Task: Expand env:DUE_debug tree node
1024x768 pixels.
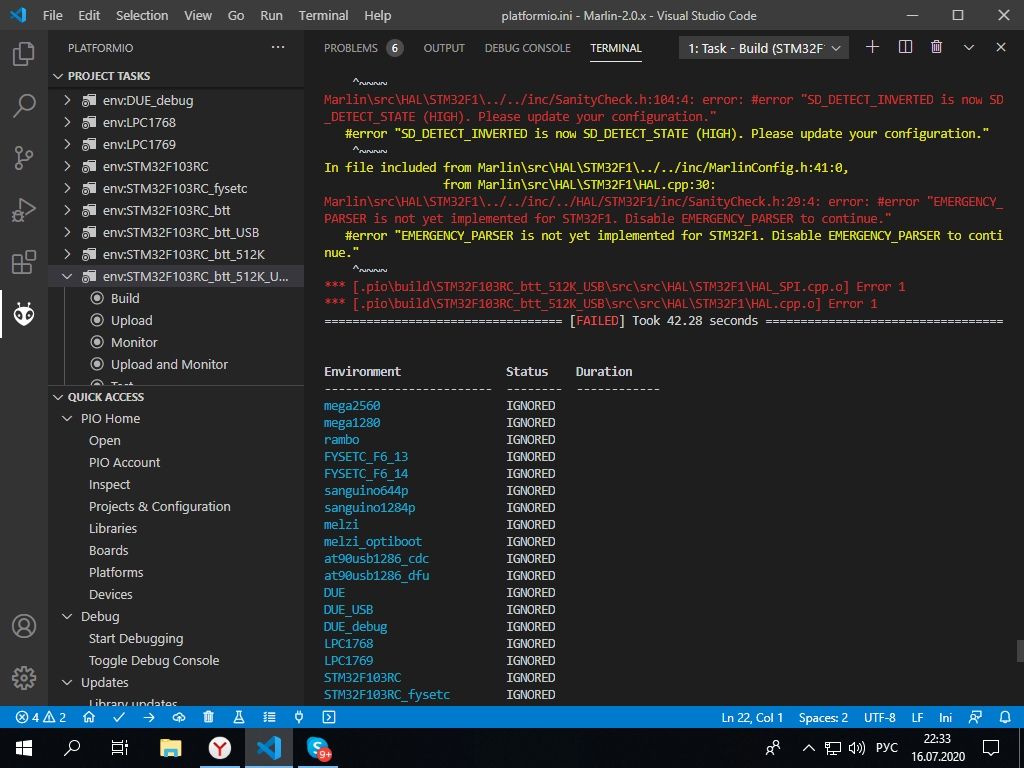Action: pos(67,101)
